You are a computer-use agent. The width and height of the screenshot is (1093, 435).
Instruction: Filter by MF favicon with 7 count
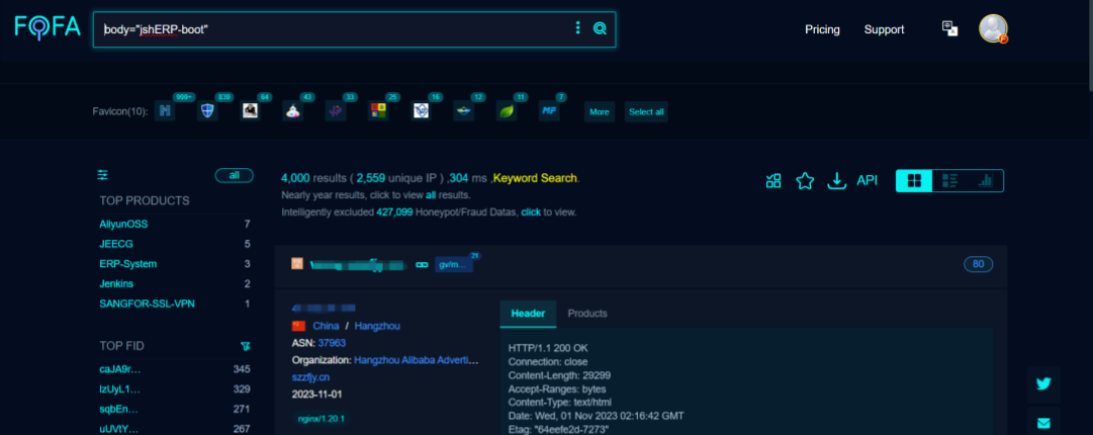(x=549, y=110)
